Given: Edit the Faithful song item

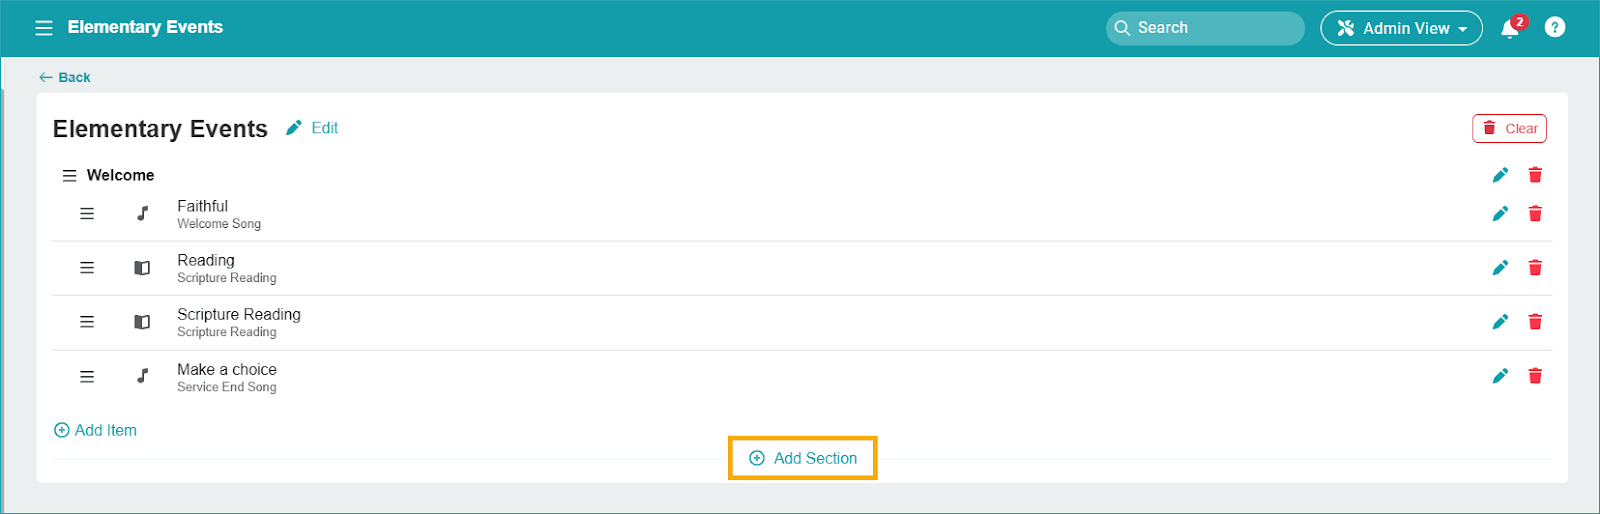Looking at the screenshot, I should (1500, 214).
